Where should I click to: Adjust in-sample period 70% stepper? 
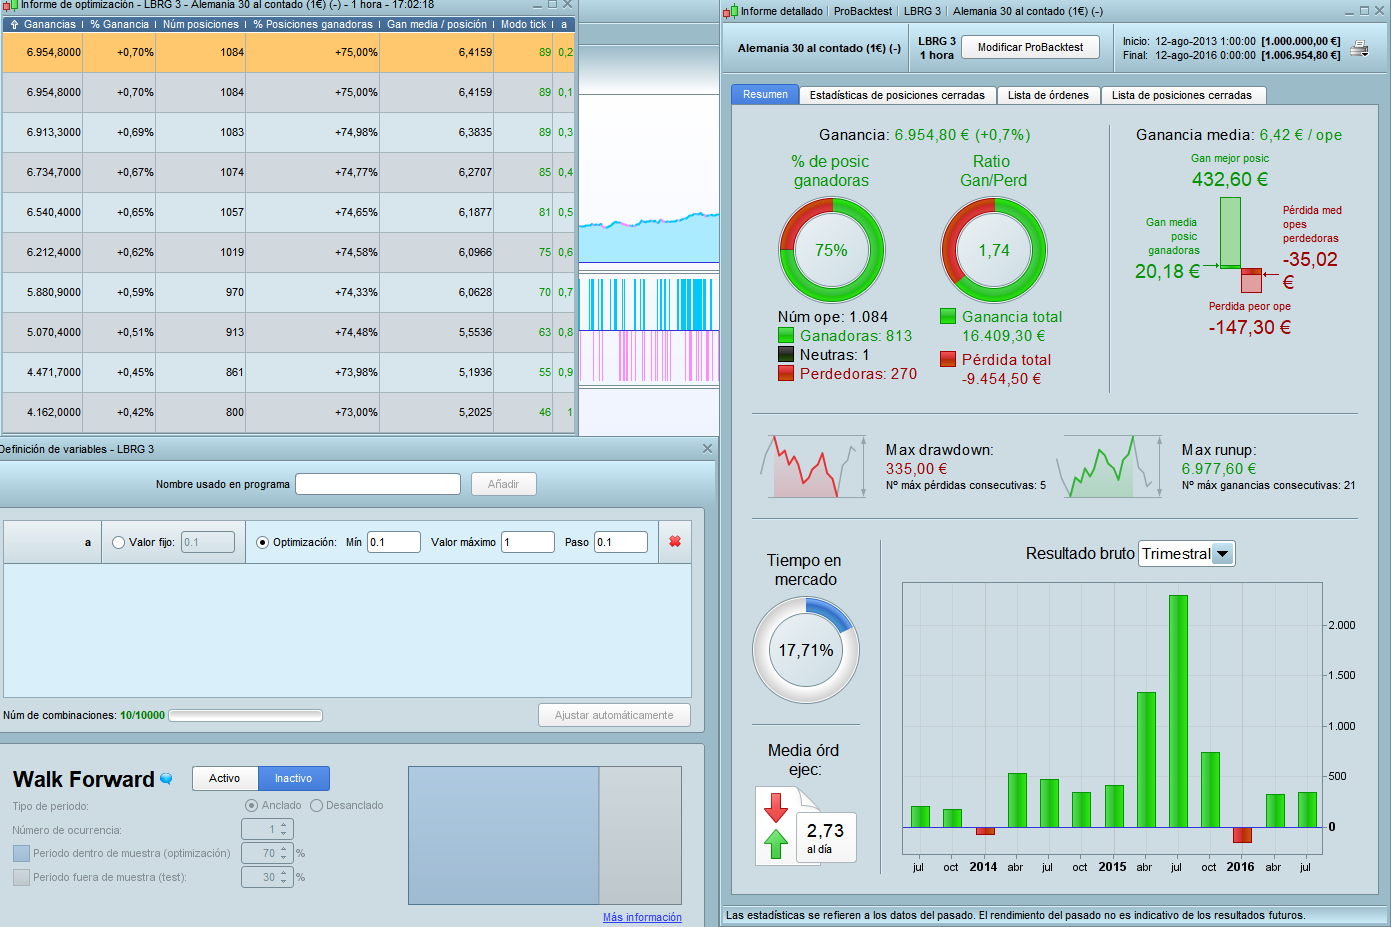point(284,853)
